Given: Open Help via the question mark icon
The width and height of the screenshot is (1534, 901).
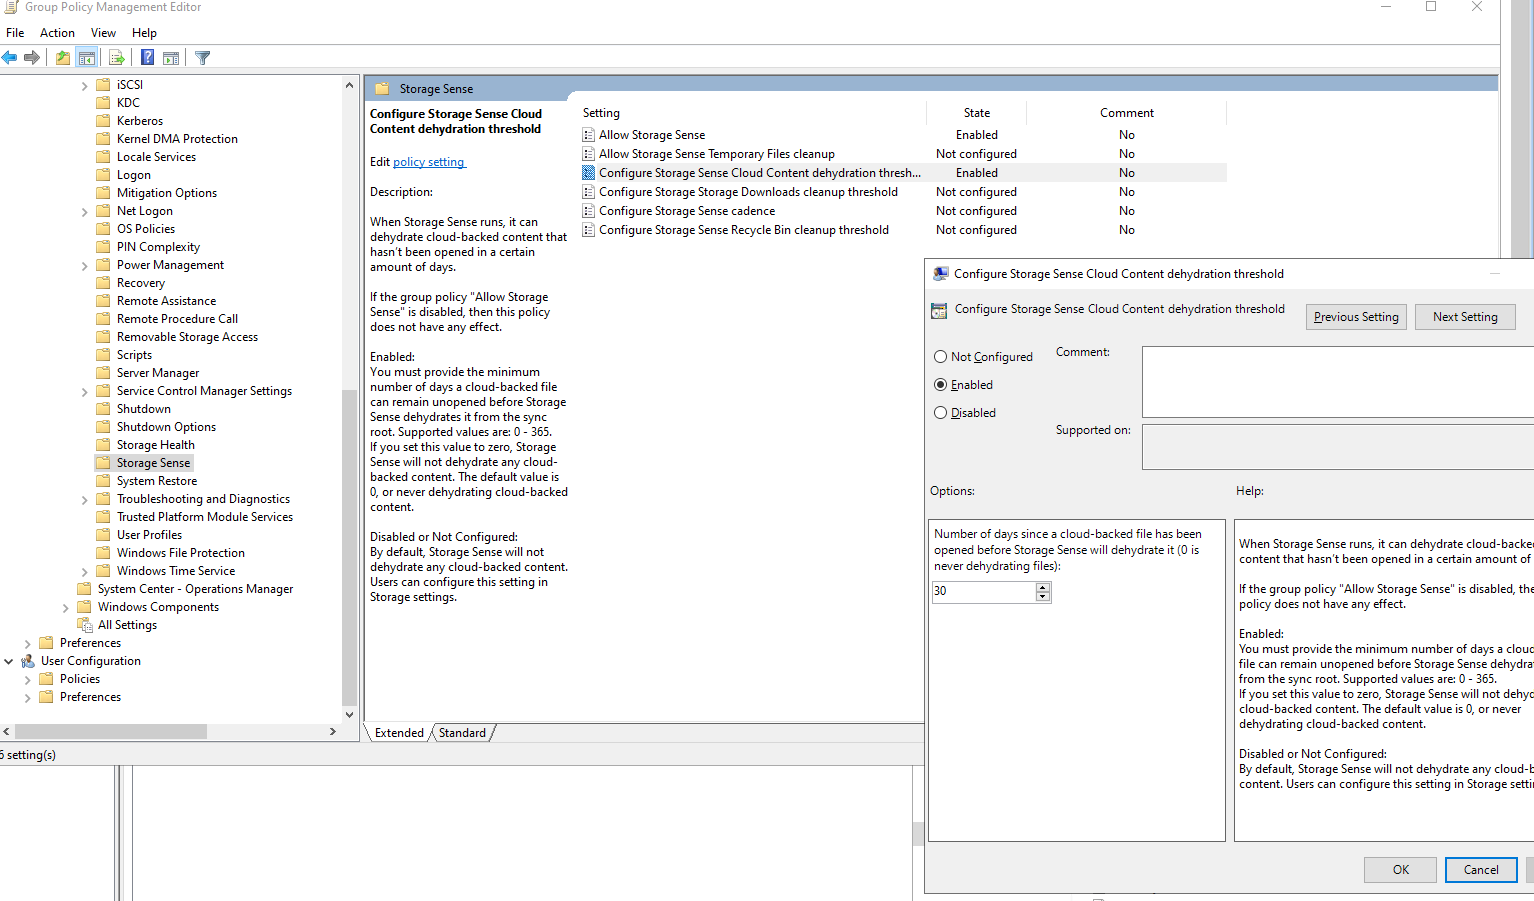Looking at the screenshot, I should click(147, 58).
